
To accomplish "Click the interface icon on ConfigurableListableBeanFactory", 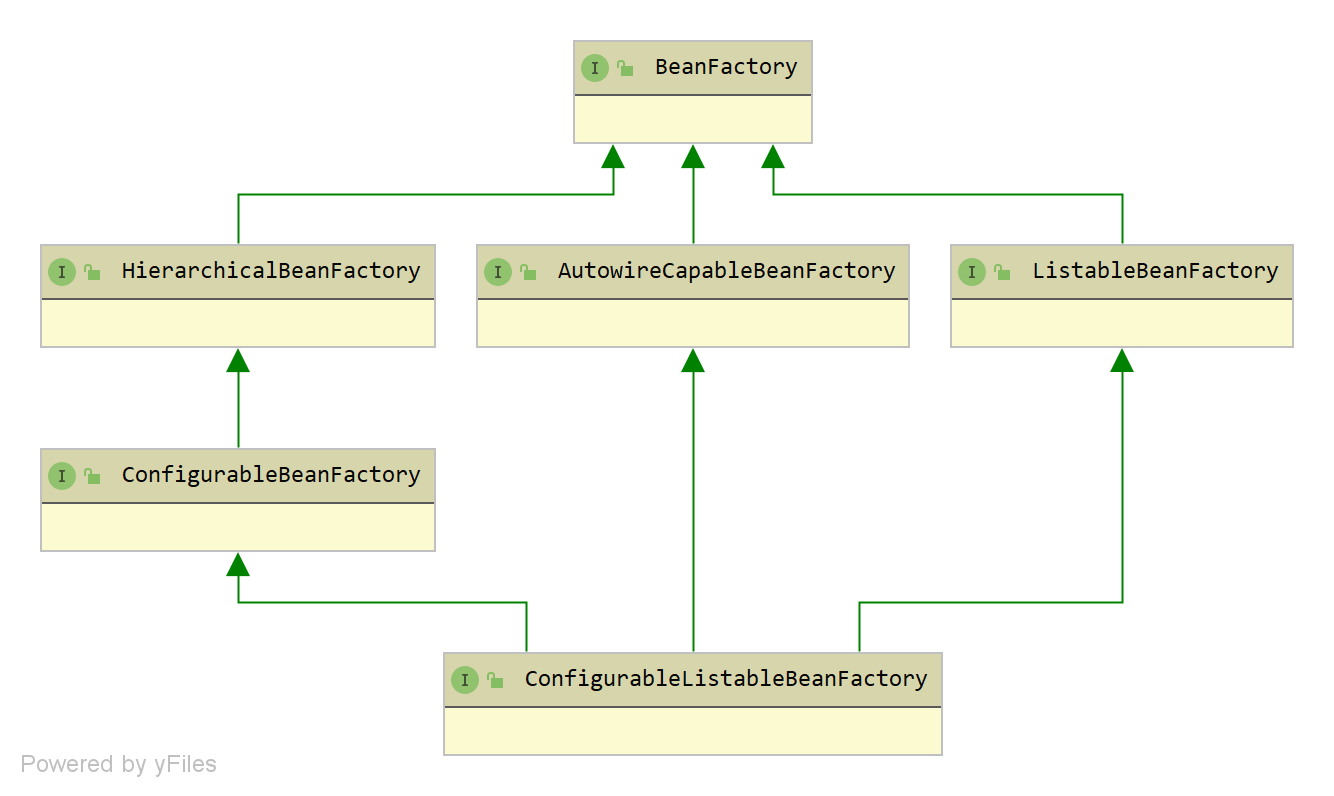I will pos(465,680).
